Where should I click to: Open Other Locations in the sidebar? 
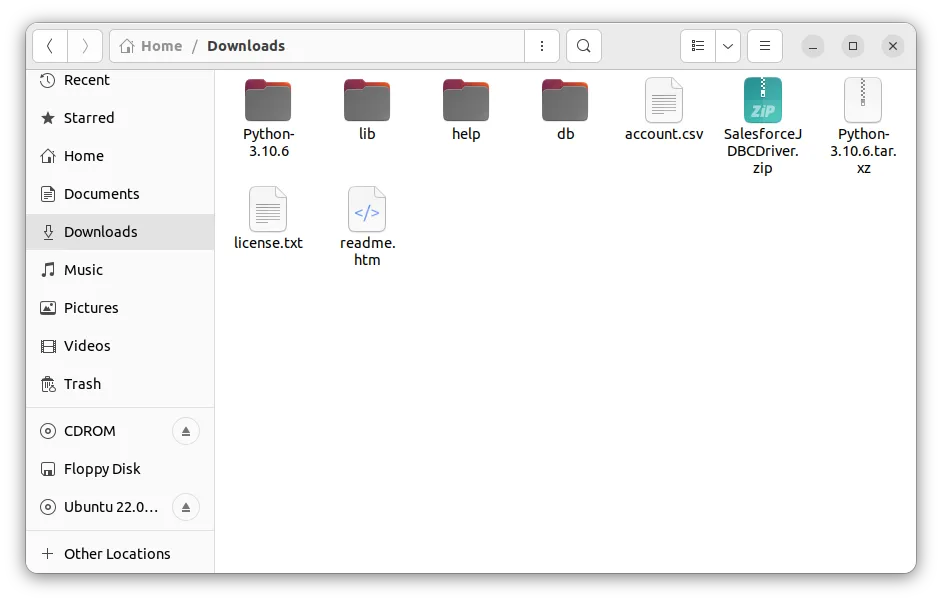(x=117, y=553)
